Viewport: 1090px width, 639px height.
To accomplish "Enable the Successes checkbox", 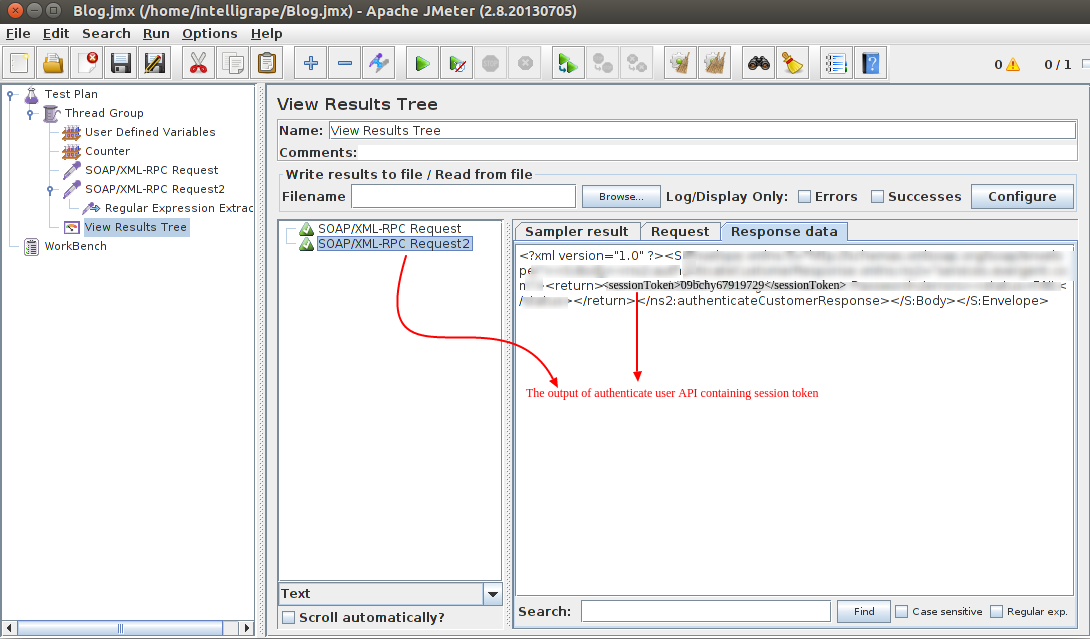I will 877,197.
